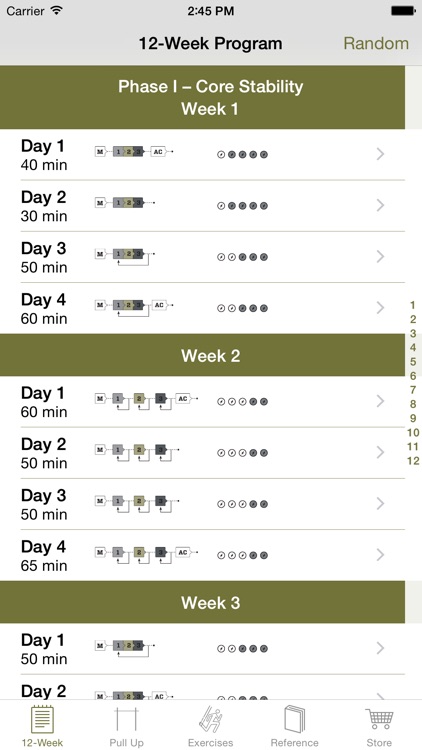Screen dimensions: 422x750
Task: Tap the Week 2 section header
Action: [202, 355]
